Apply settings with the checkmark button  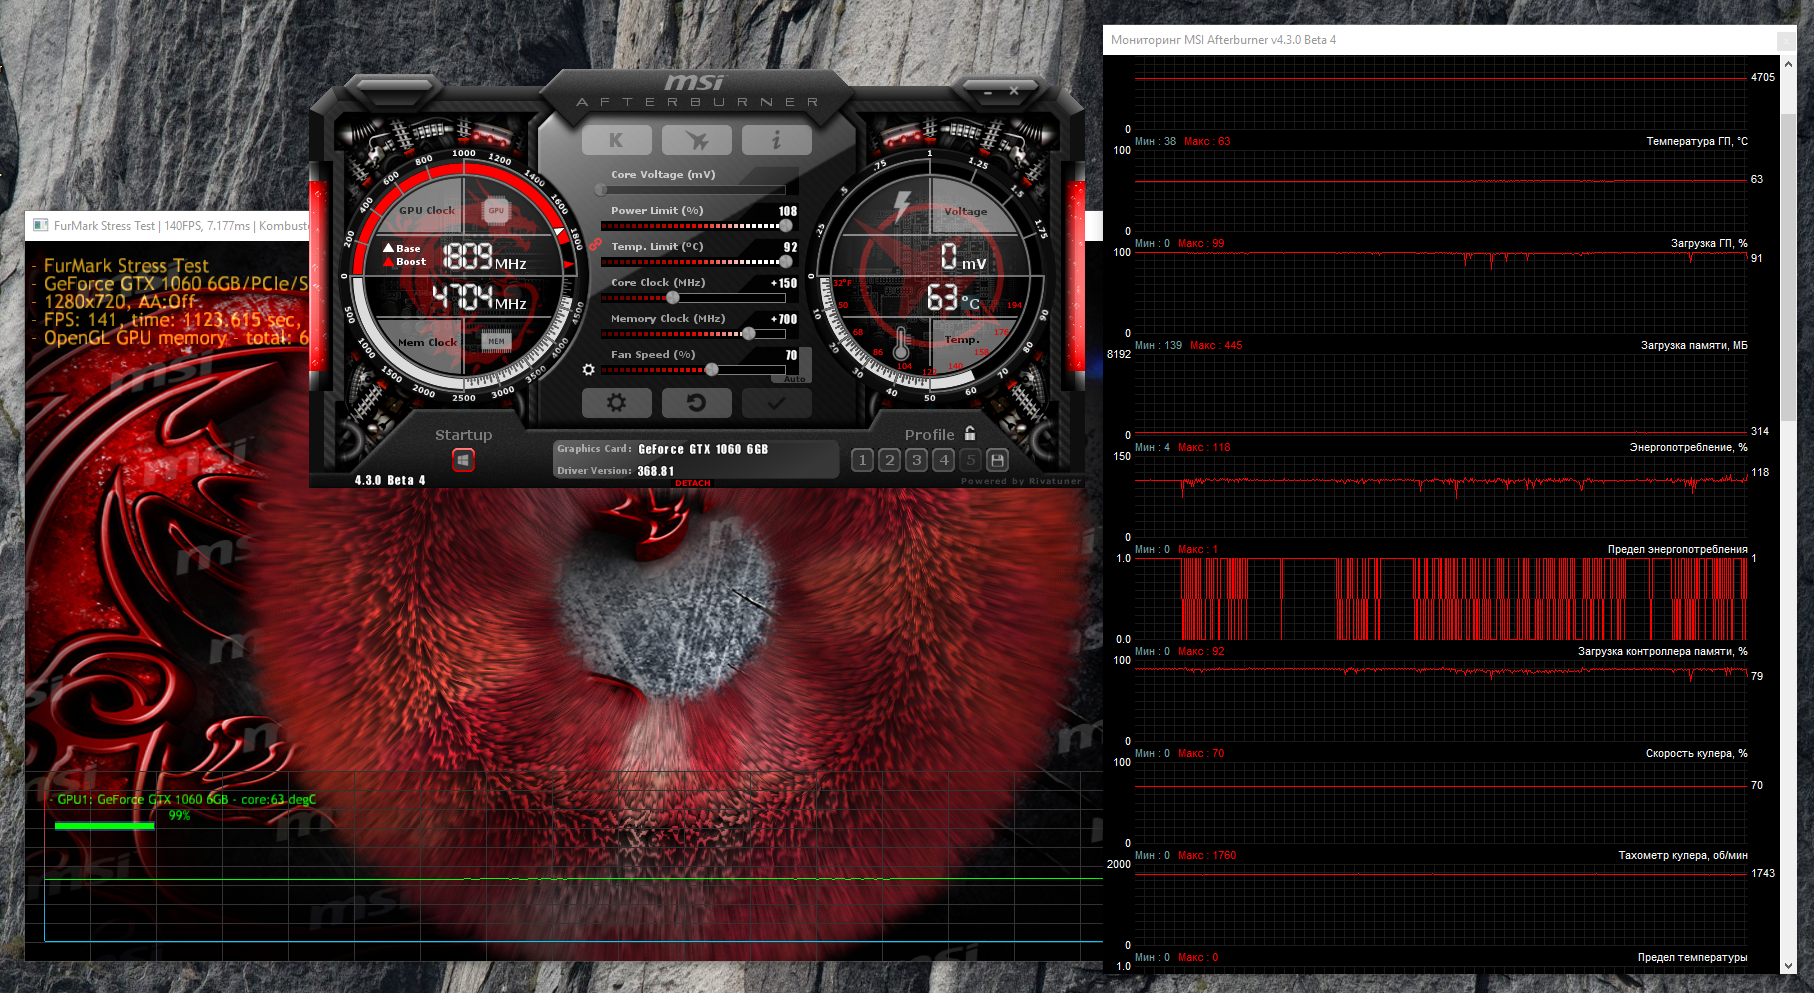[776, 402]
